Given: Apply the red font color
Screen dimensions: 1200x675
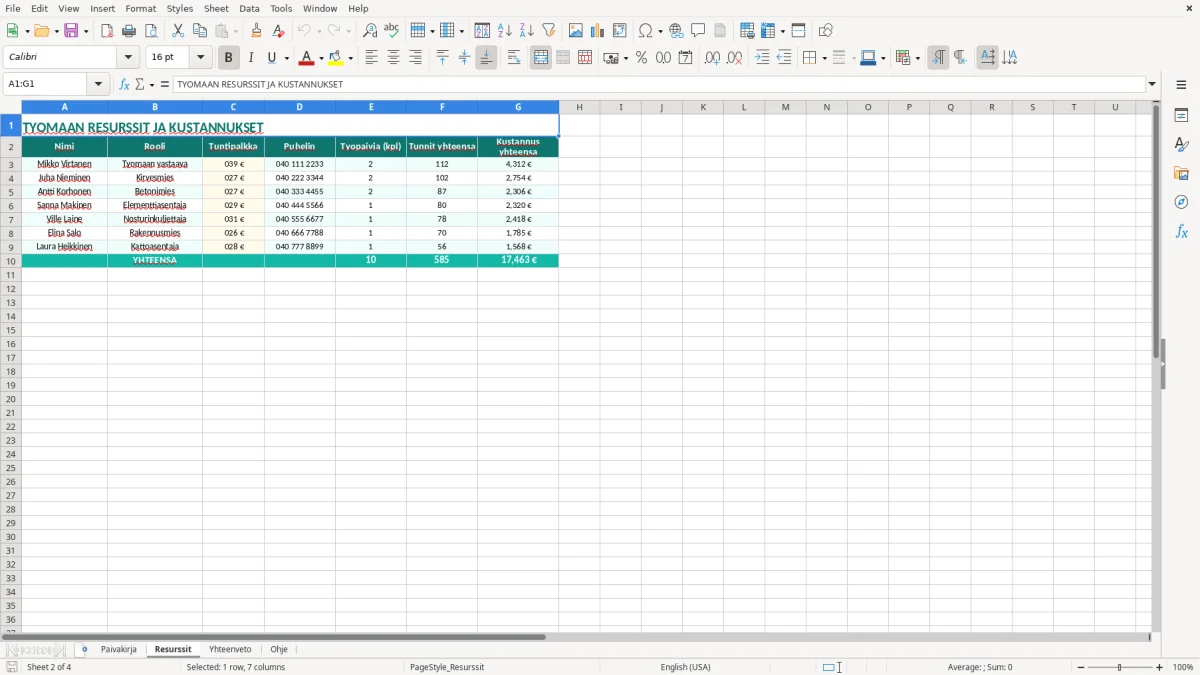Looking at the screenshot, I should point(306,58).
